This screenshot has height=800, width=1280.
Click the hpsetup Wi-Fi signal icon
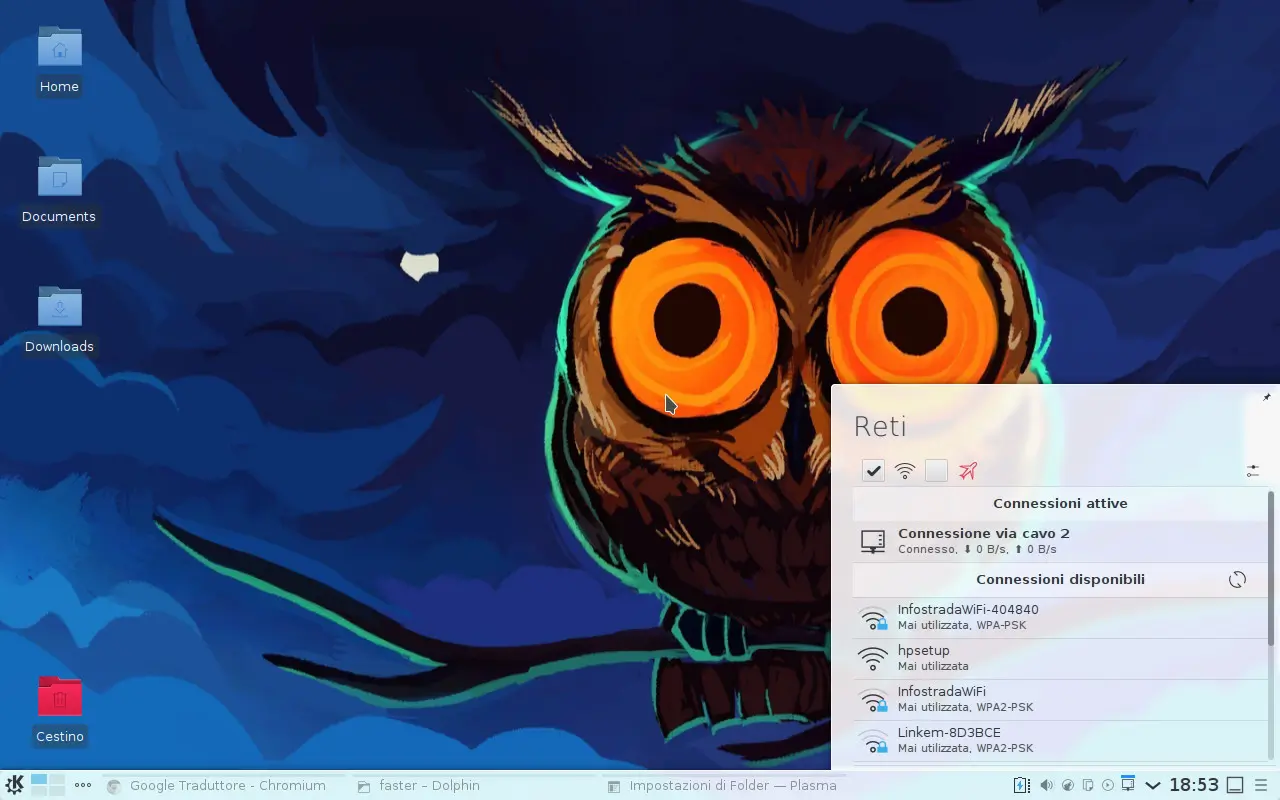pos(873,658)
